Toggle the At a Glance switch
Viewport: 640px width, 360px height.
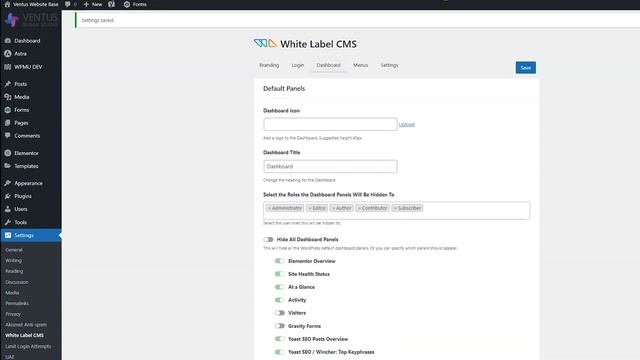coord(280,287)
